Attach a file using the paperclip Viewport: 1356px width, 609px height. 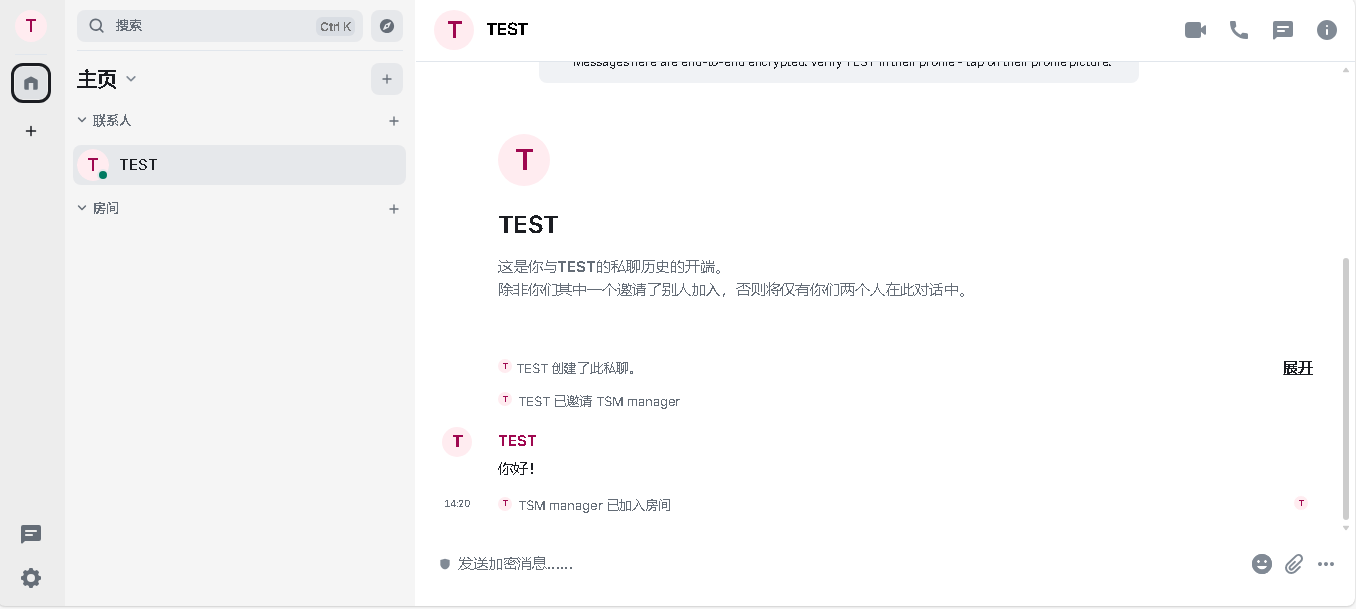click(x=1294, y=564)
